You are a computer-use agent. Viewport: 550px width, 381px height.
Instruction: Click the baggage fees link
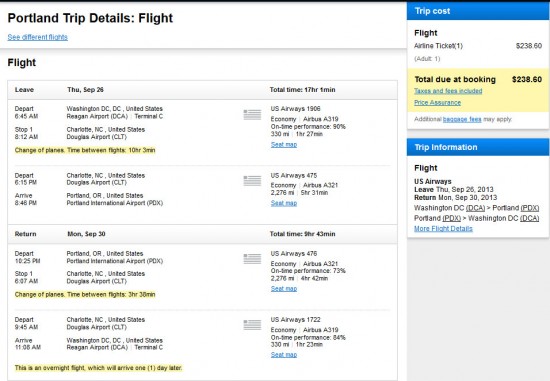[x=462, y=119]
